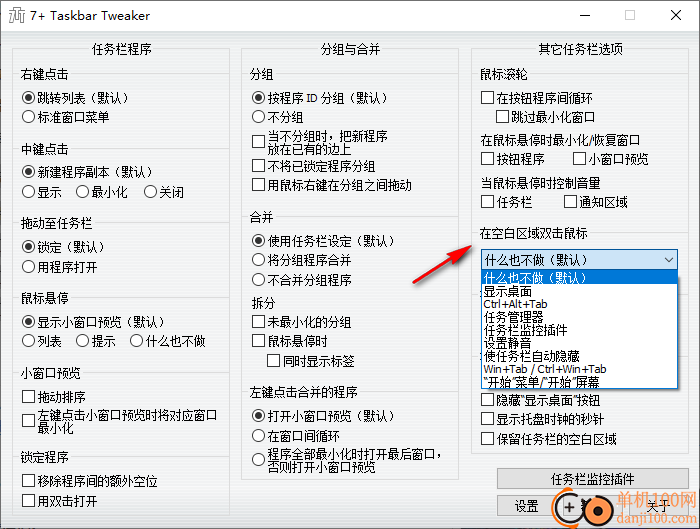Minimize the Taskbar Tweaker window
This screenshot has height=529, width=700.
point(585,15)
